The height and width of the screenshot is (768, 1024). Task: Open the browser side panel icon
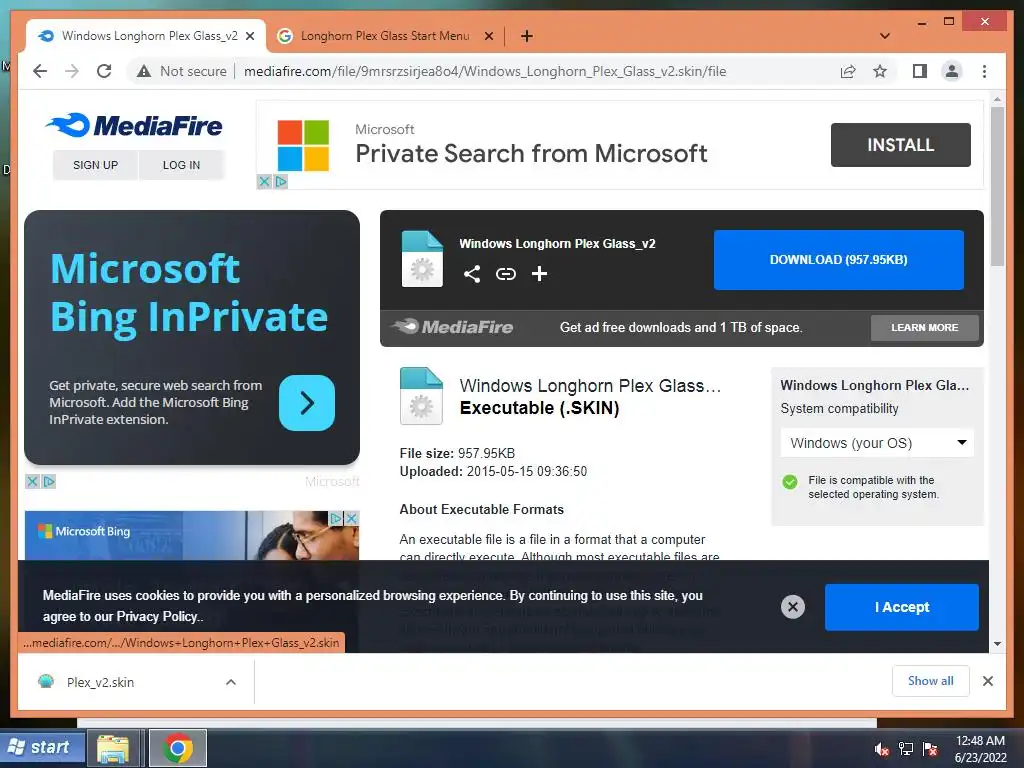coord(920,71)
